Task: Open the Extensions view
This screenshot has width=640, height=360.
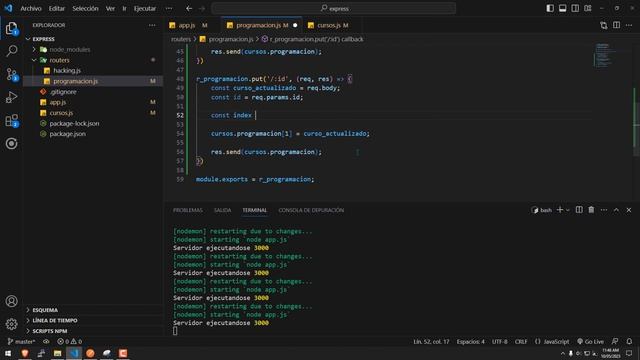Action: 11,120
